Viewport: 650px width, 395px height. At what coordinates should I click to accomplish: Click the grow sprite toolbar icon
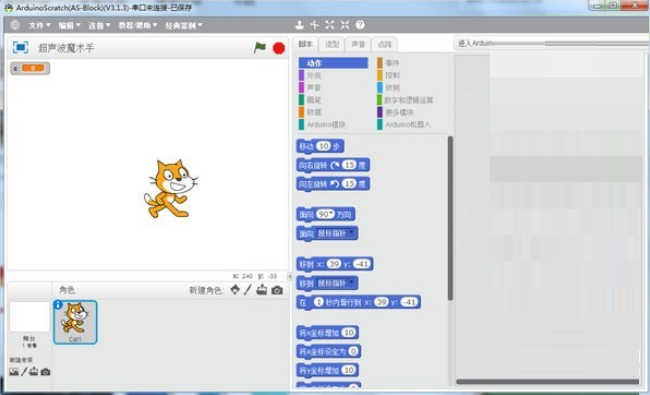(x=330, y=25)
